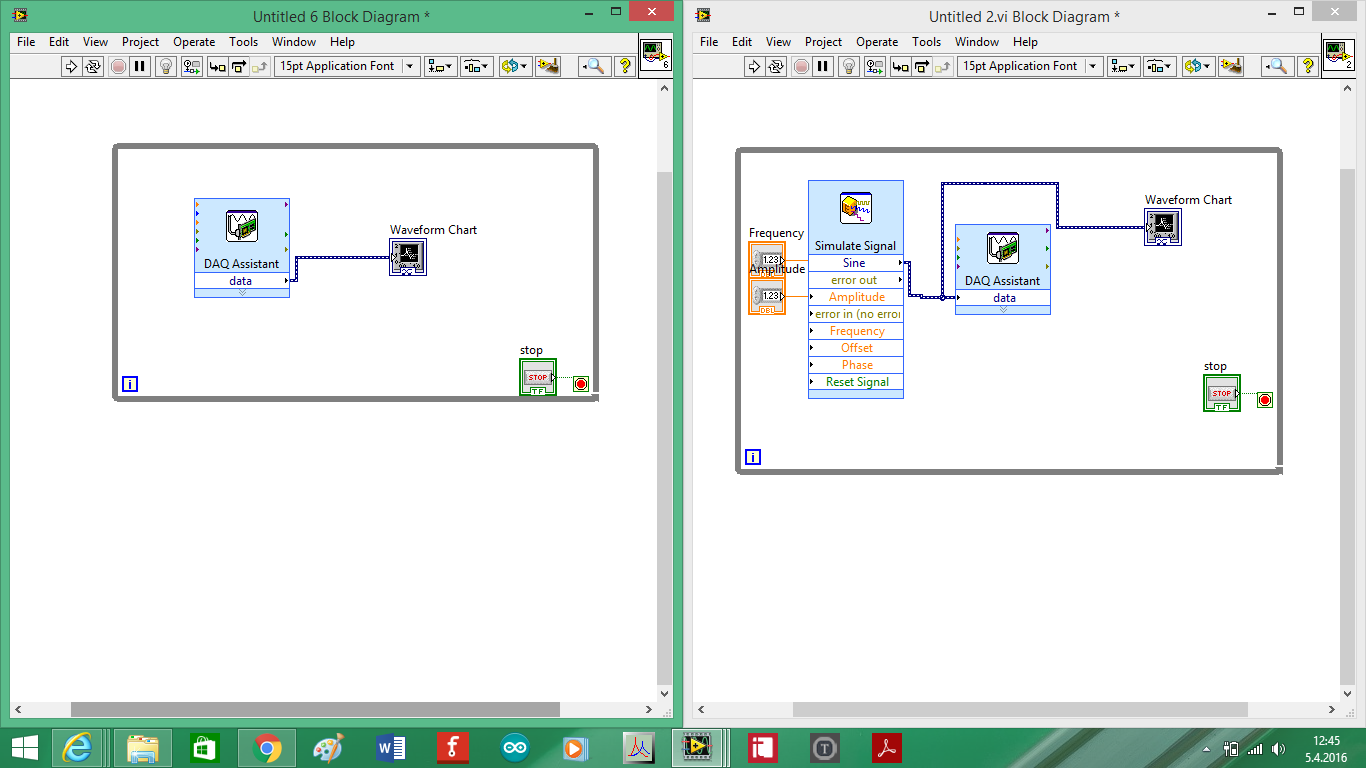1366x768 pixels.
Task: Click the loop iteration terminal in Untitled 6
Action: [130, 384]
